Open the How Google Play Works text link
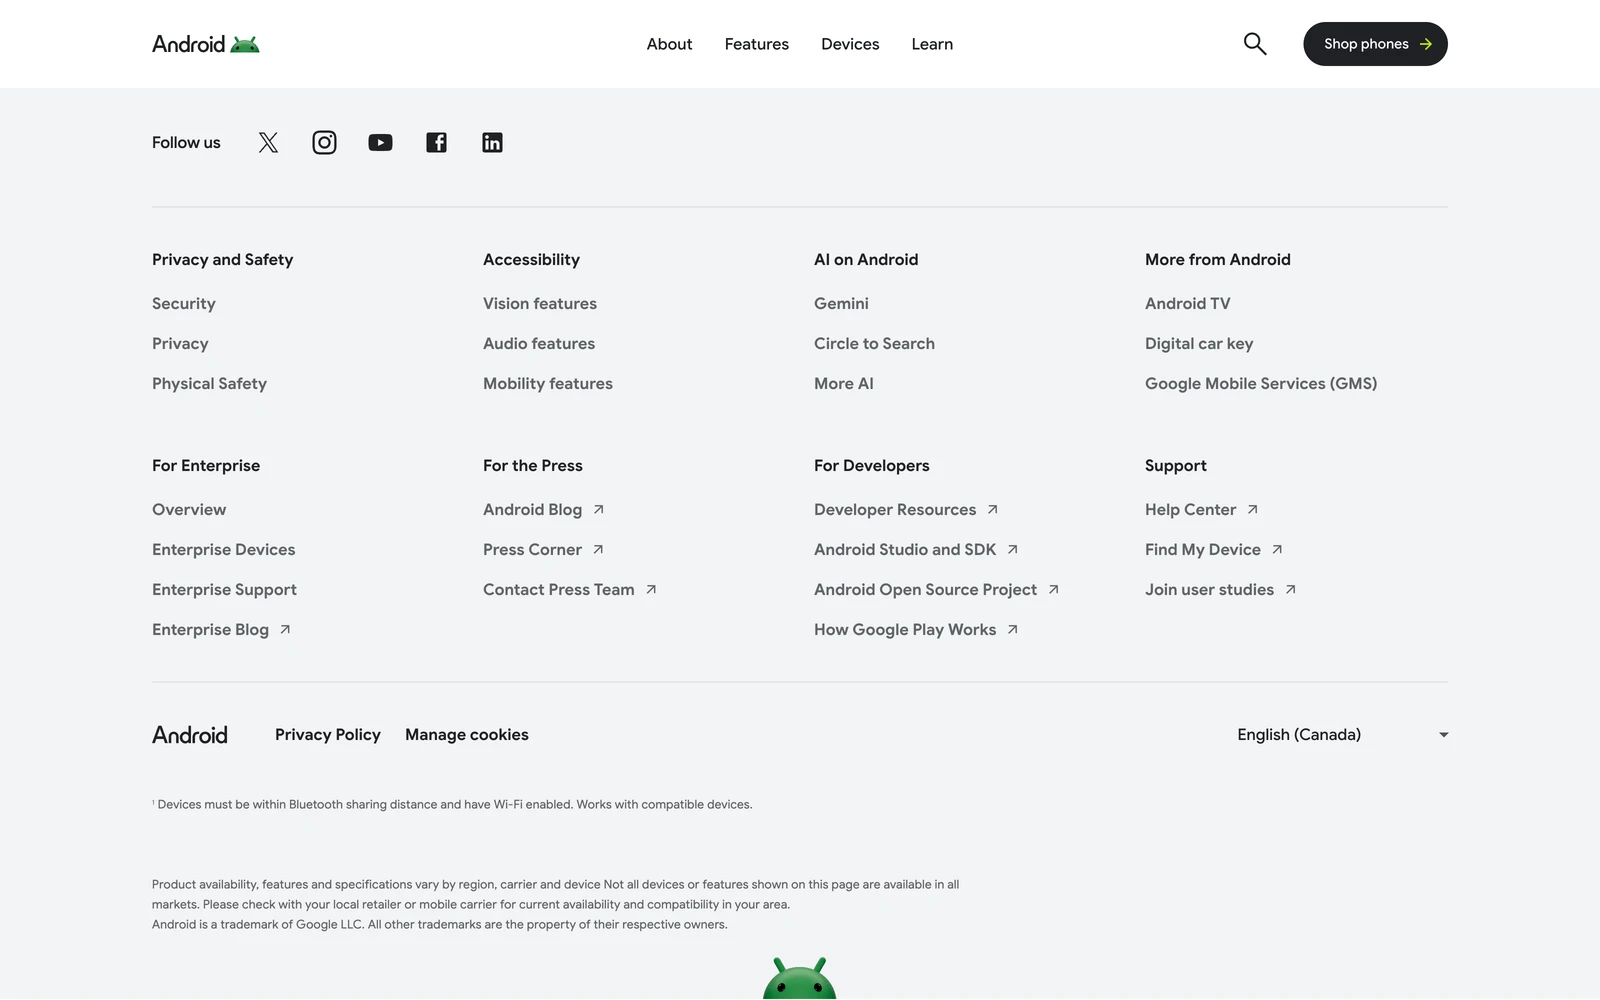The height and width of the screenshot is (1000, 1600). click(905, 630)
